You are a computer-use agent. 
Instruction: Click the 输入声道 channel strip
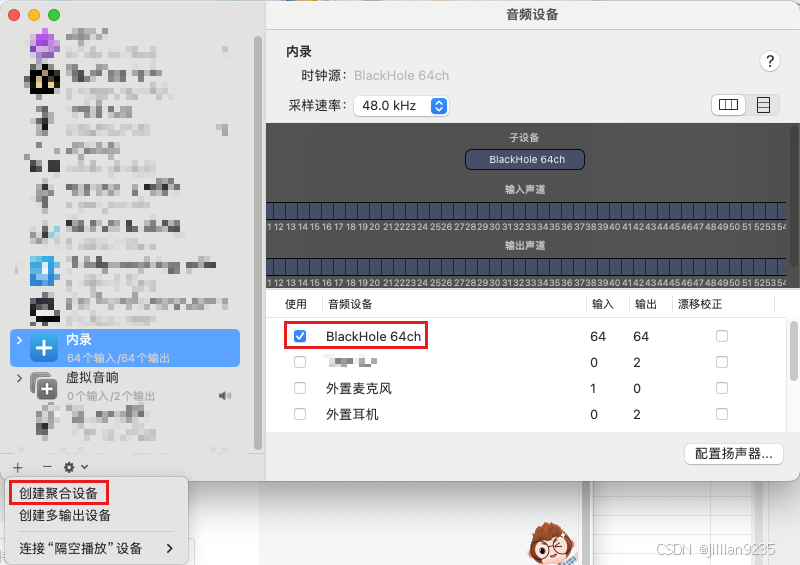[x=526, y=211]
